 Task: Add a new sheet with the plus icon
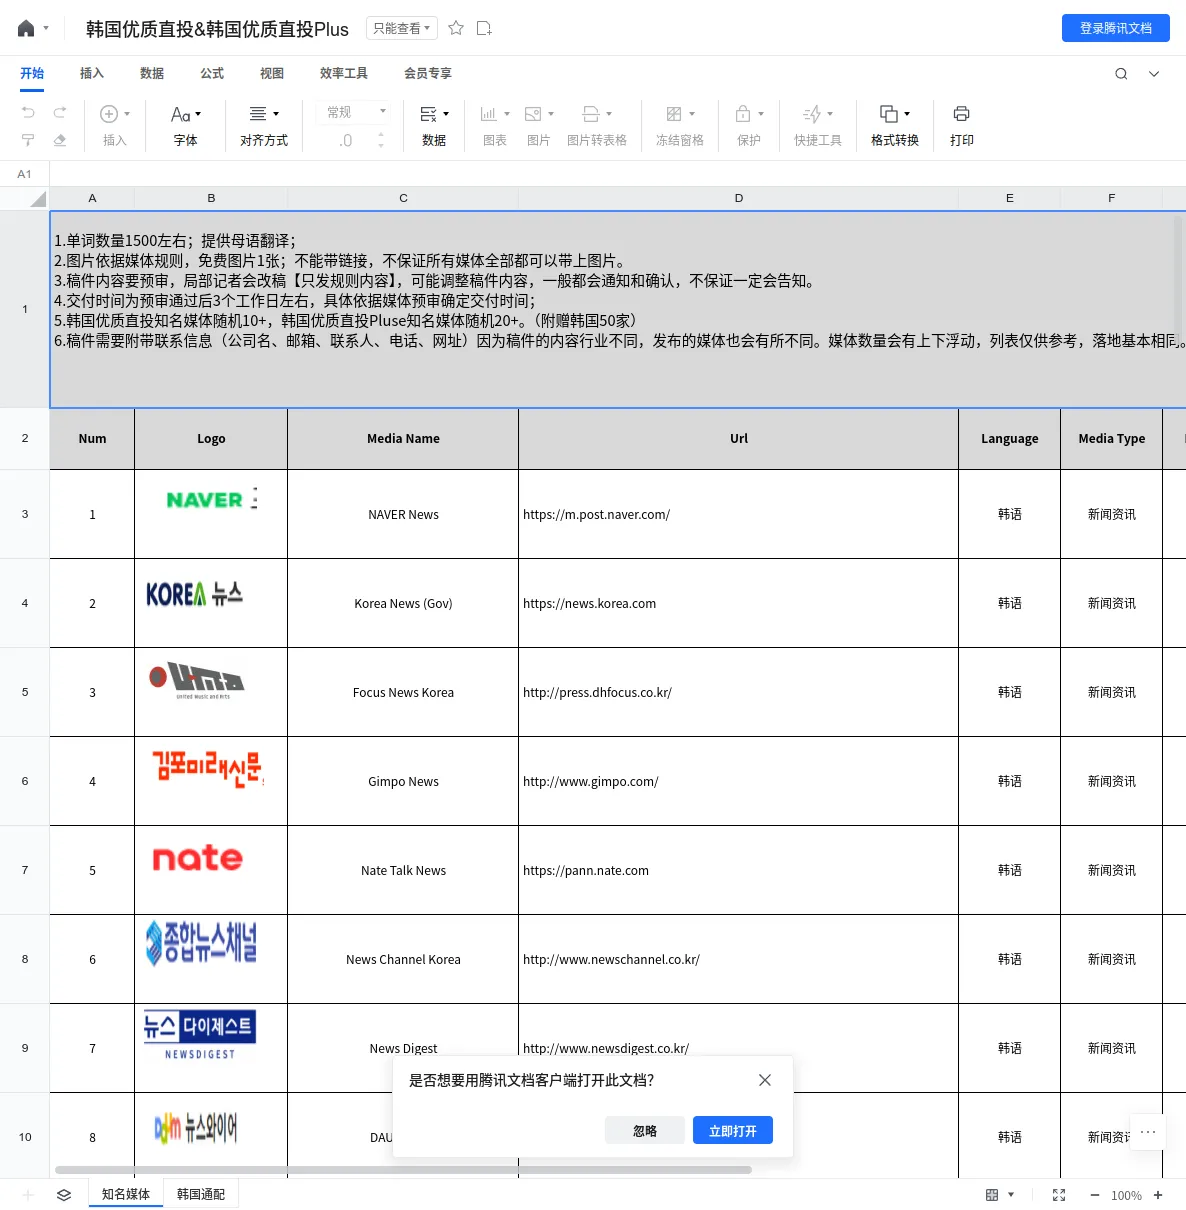(x=28, y=1195)
